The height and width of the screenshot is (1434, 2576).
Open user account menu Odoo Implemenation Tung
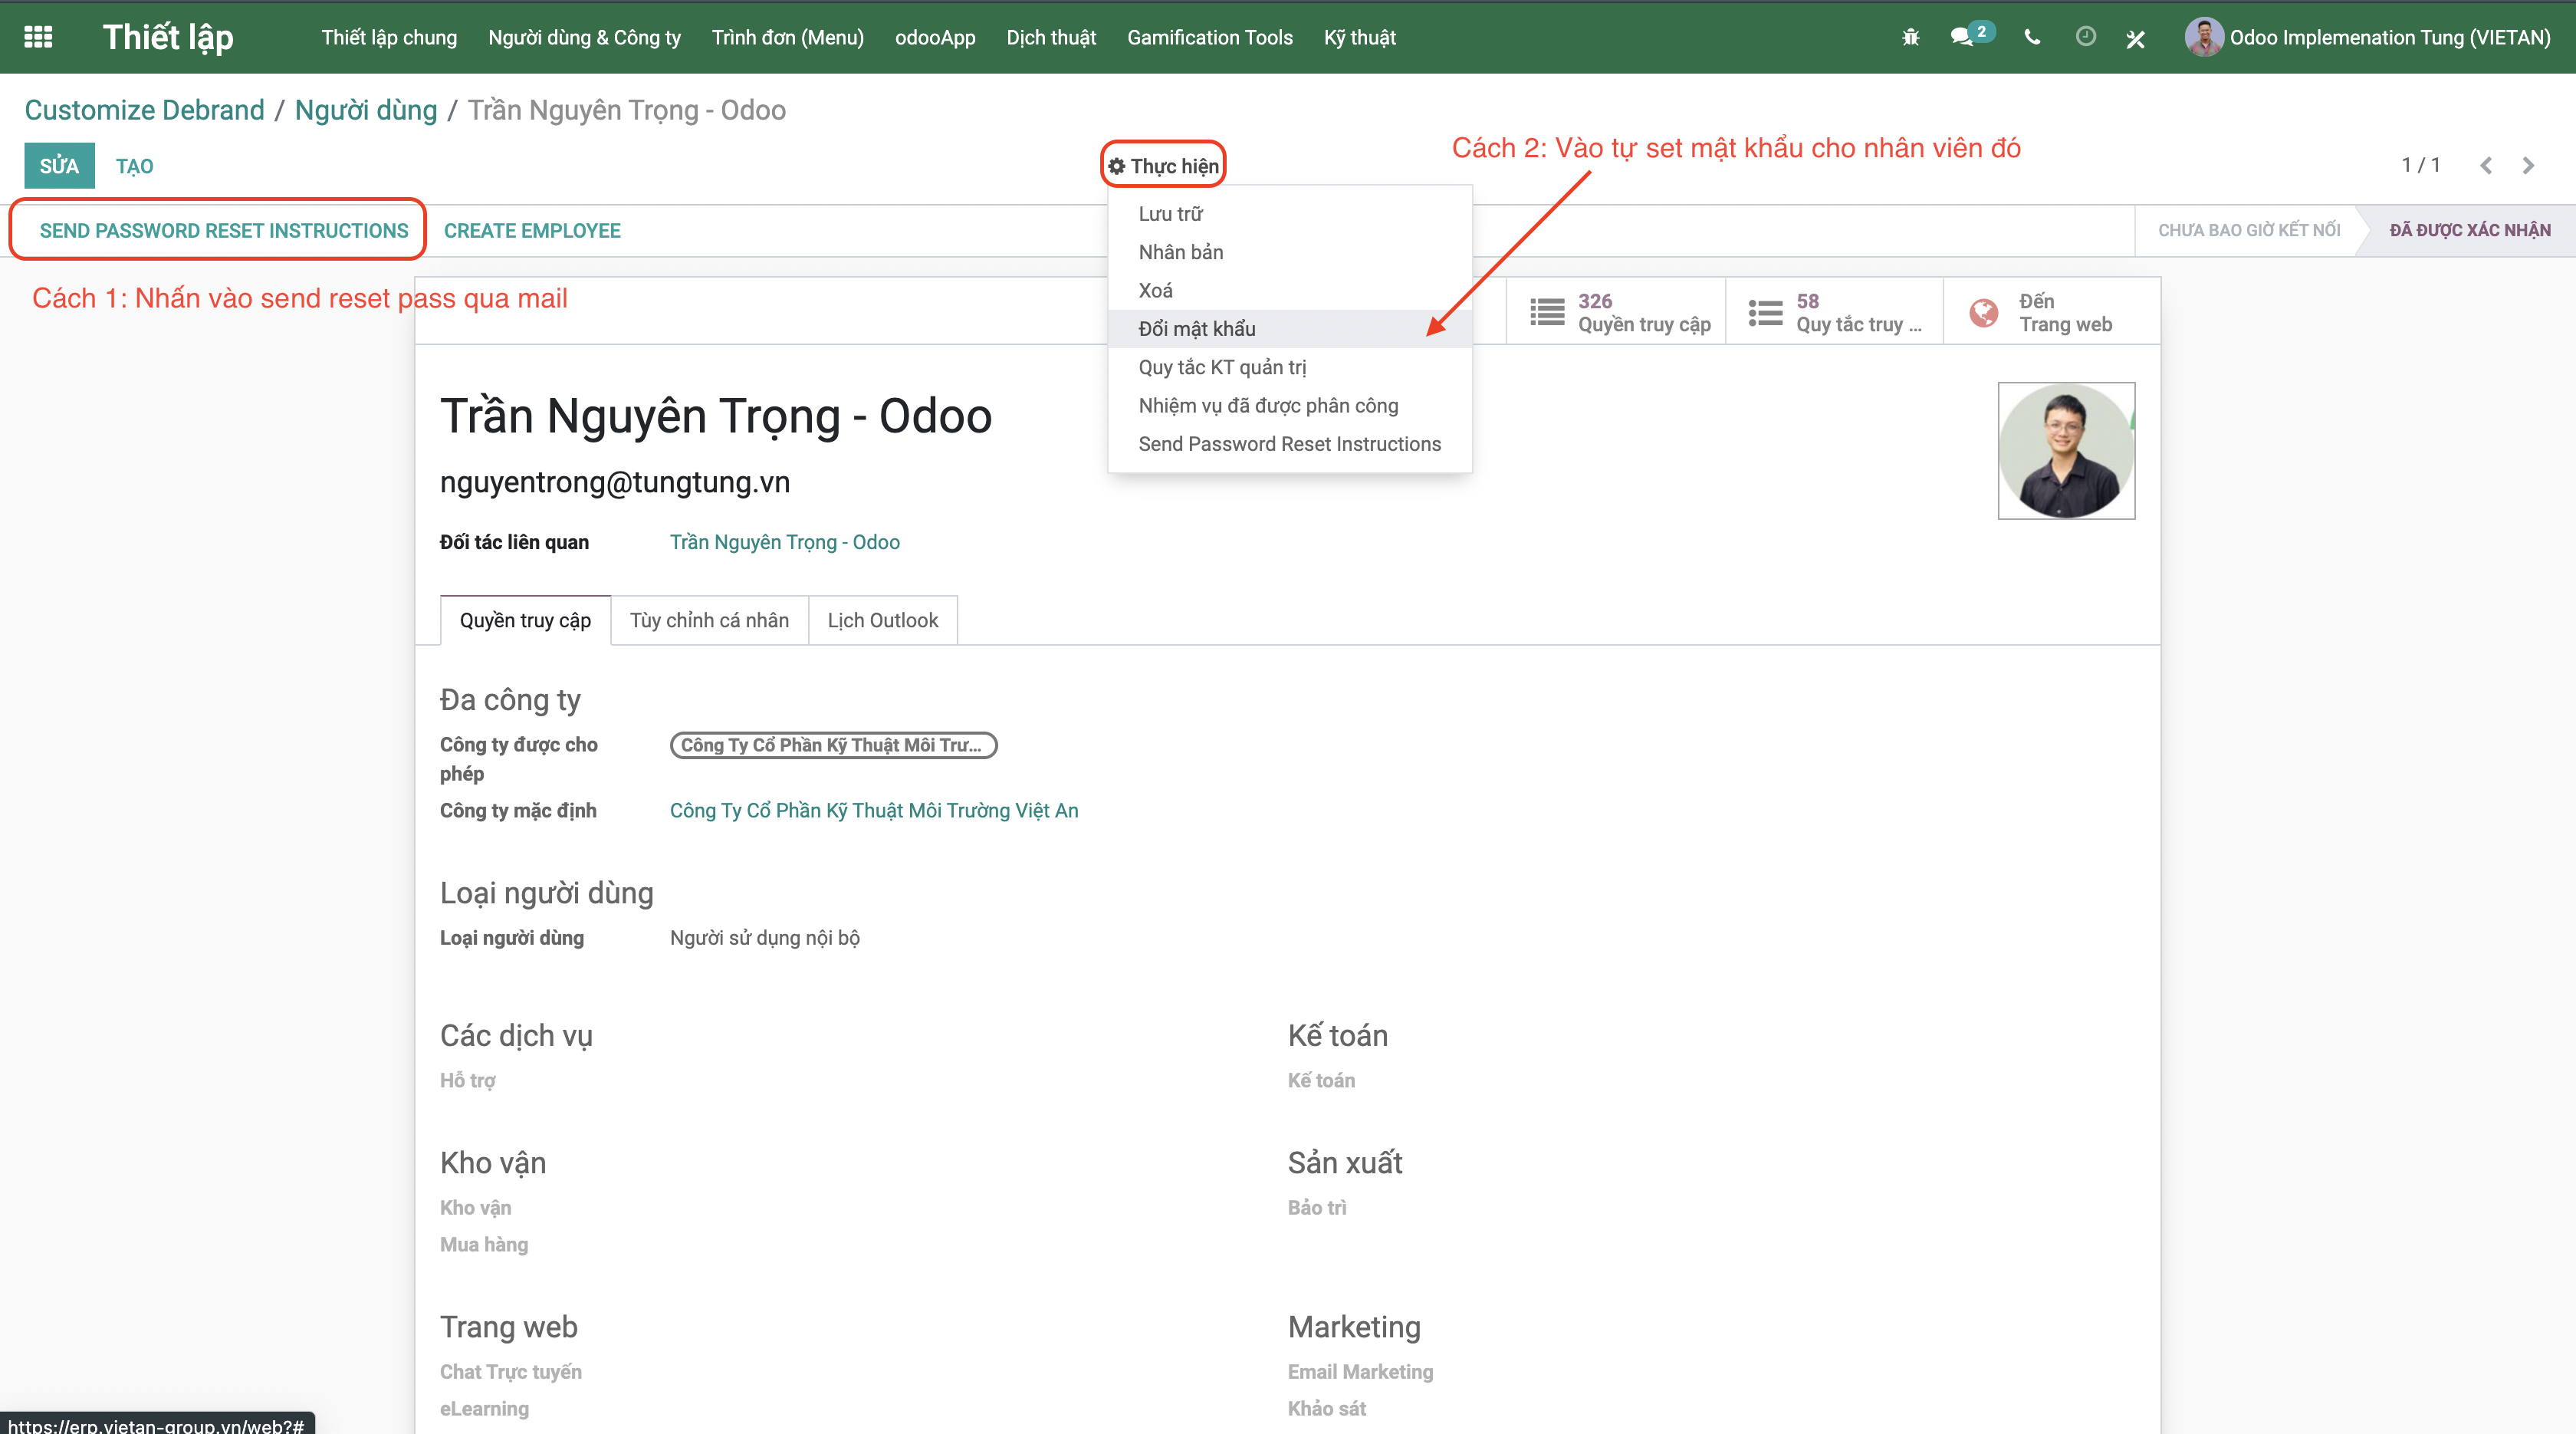point(2368,37)
